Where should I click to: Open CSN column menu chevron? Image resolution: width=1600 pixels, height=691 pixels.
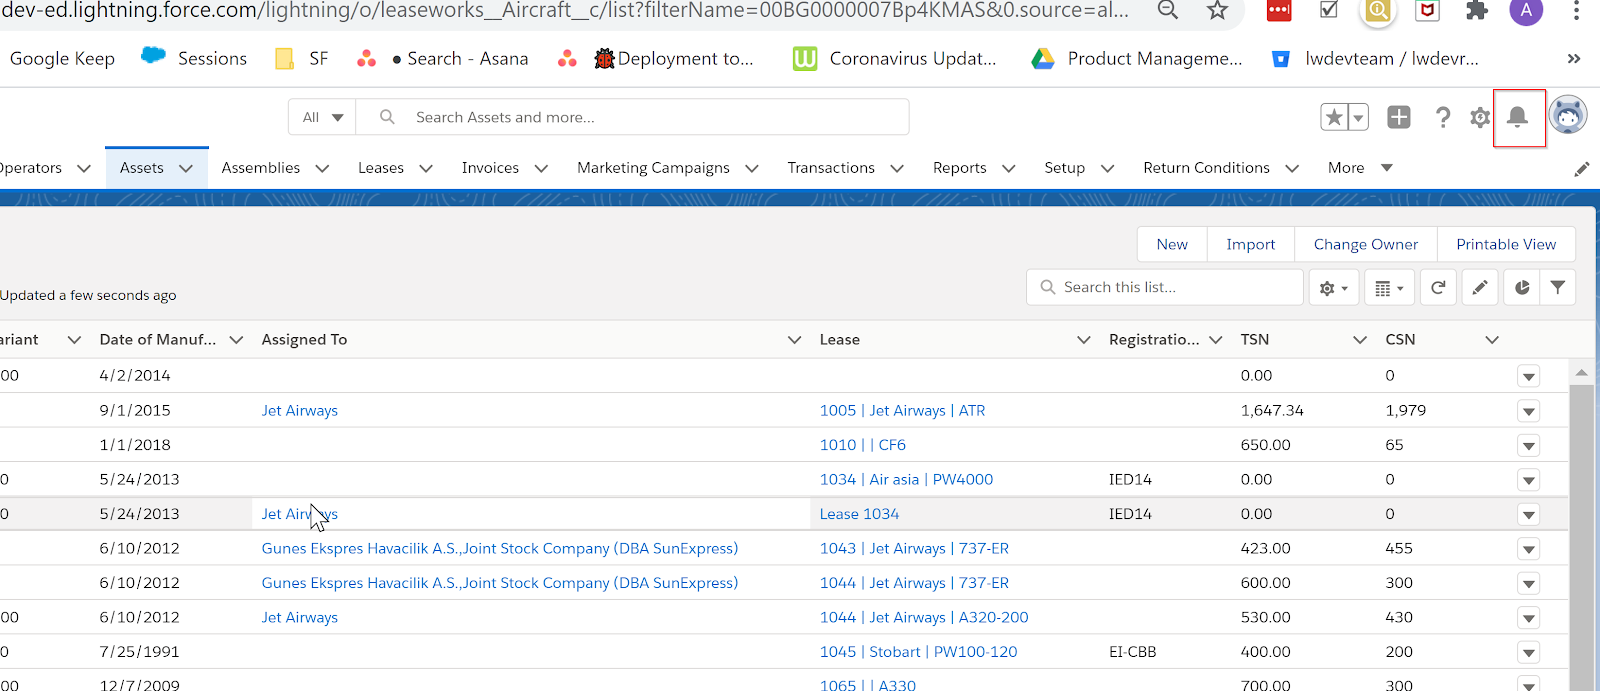pos(1492,340)
